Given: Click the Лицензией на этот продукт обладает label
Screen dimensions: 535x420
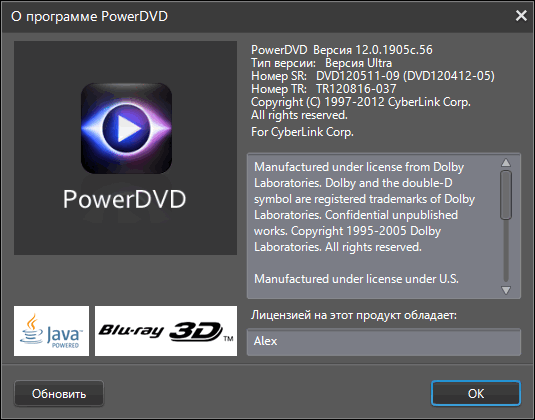Looking at the screenshot, I should click(x=354, y=315).
